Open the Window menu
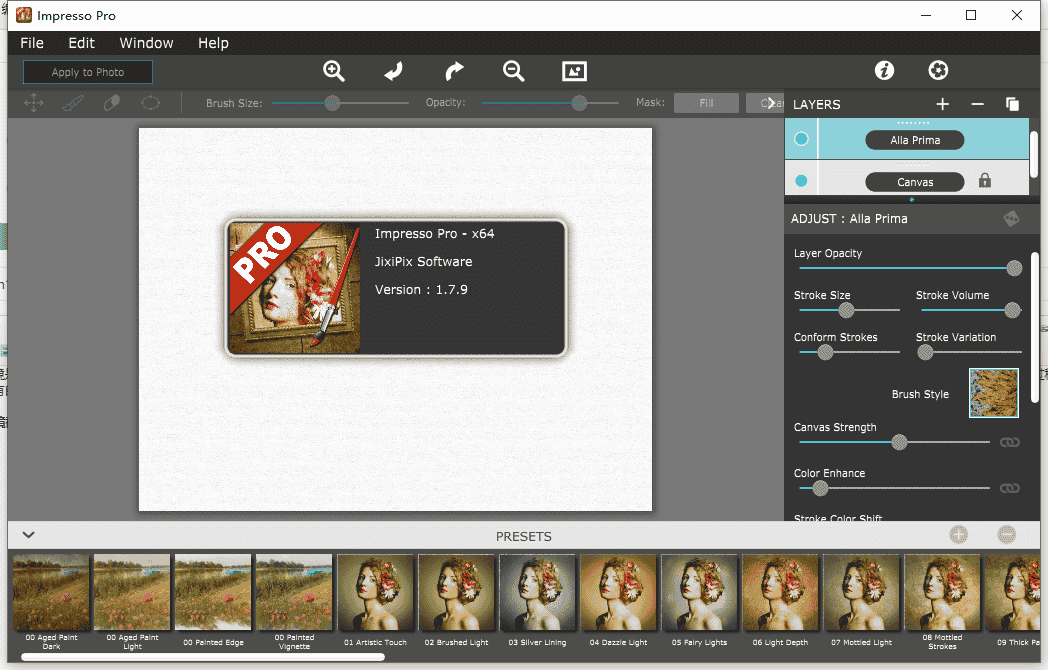The height and width of the screenshot is (670, 1048). [146, 43]
